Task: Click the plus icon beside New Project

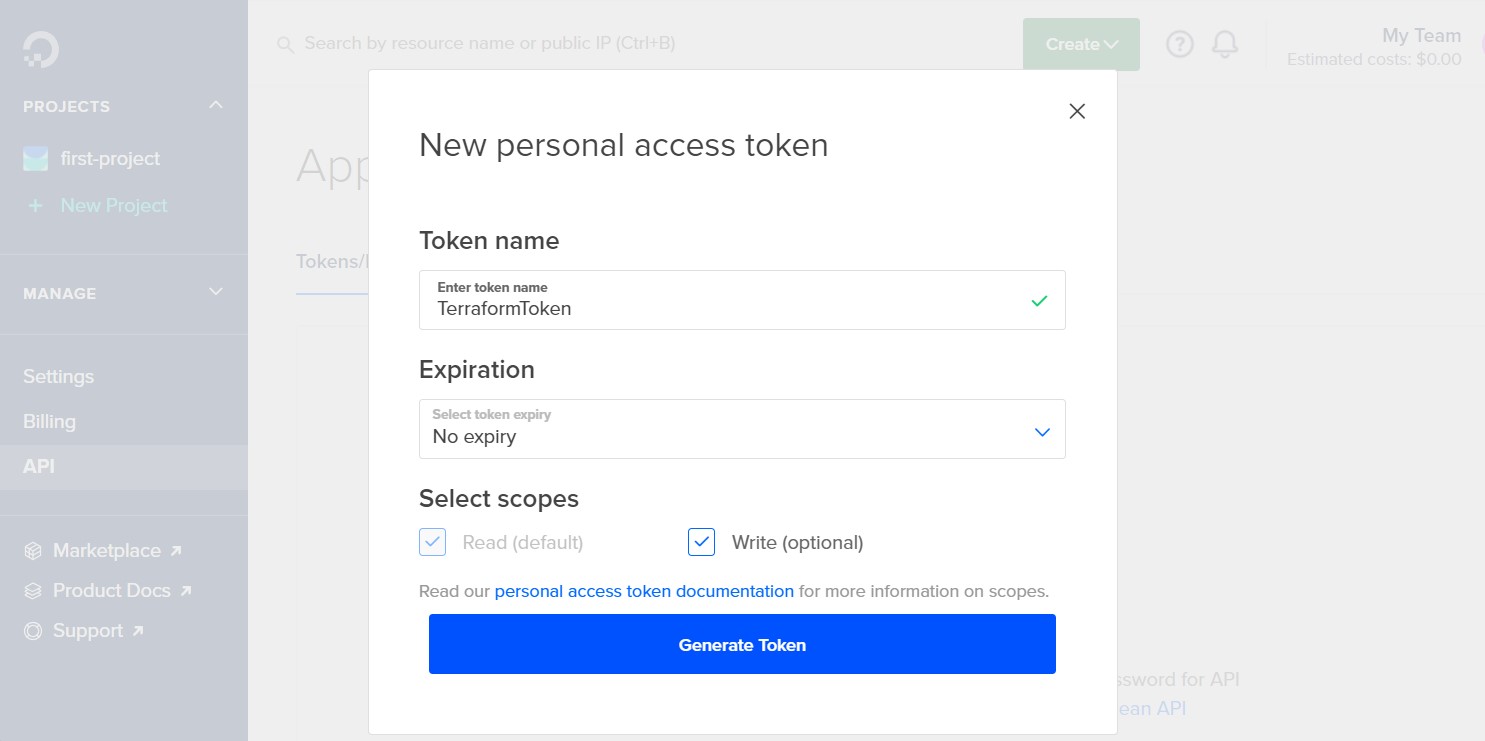Action: (36, 205)
